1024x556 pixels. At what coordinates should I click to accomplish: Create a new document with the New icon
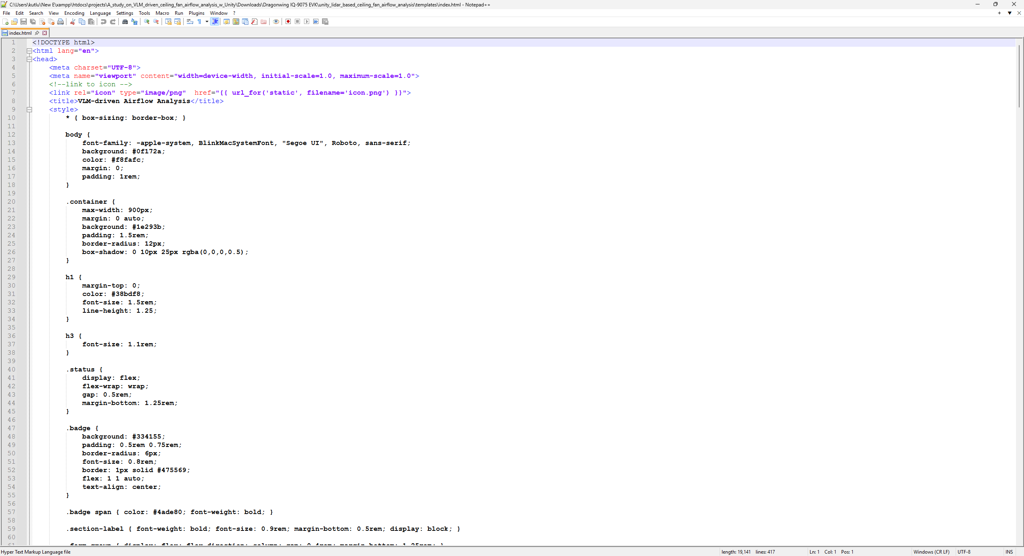click(5, 22)
